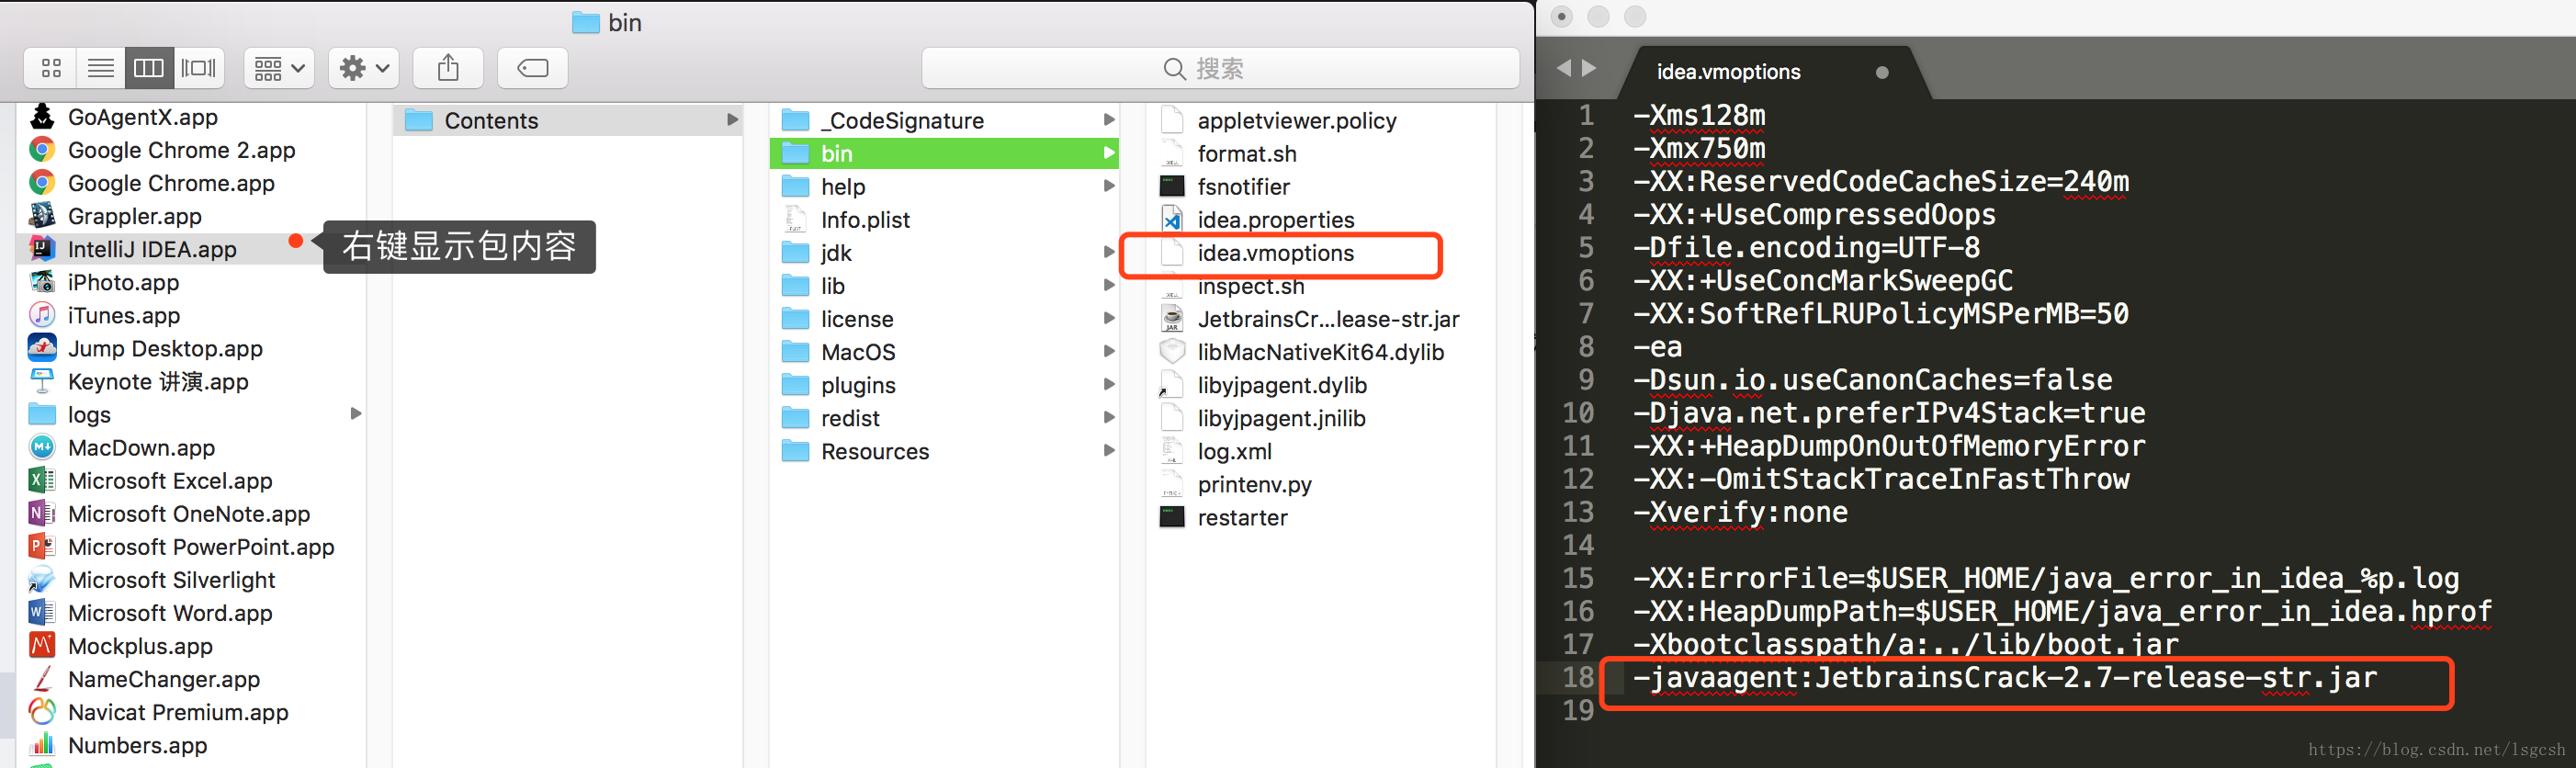Click the edit tags toolbar button

pyautogui.click(x=532, y=68)
